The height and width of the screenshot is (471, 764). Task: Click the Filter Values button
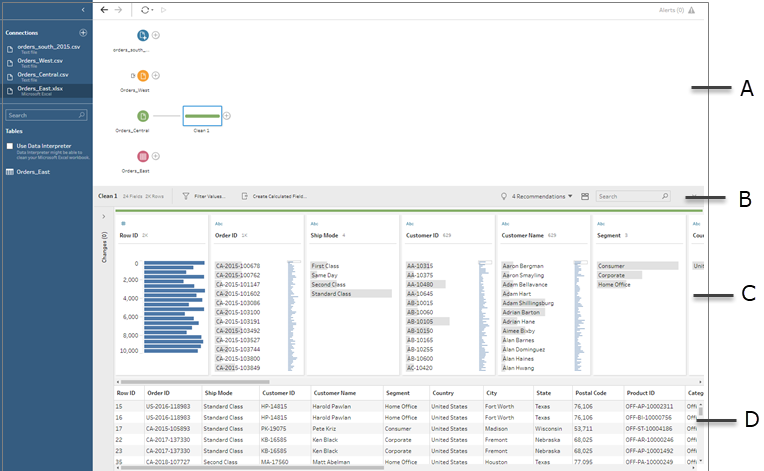coord(204,196)
